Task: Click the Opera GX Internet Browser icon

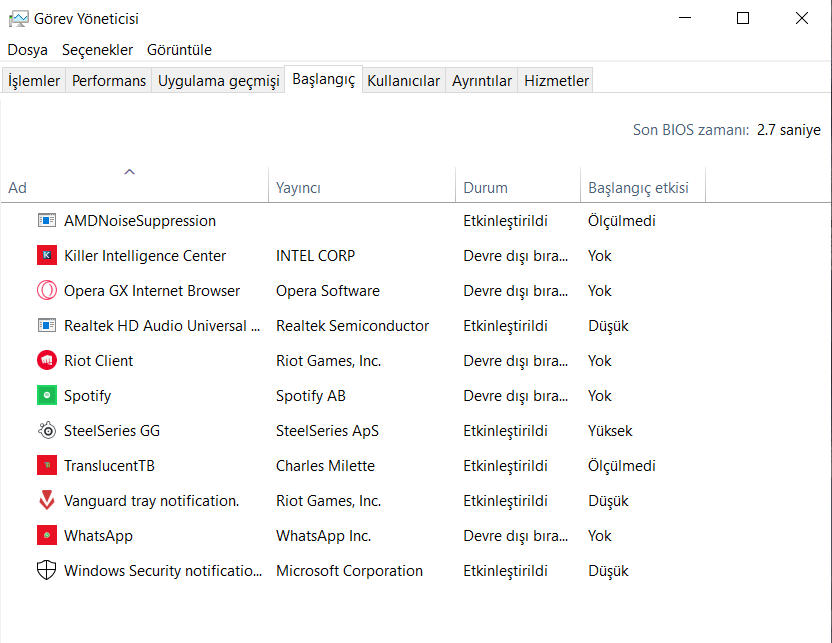Action: tap(47, 291)
